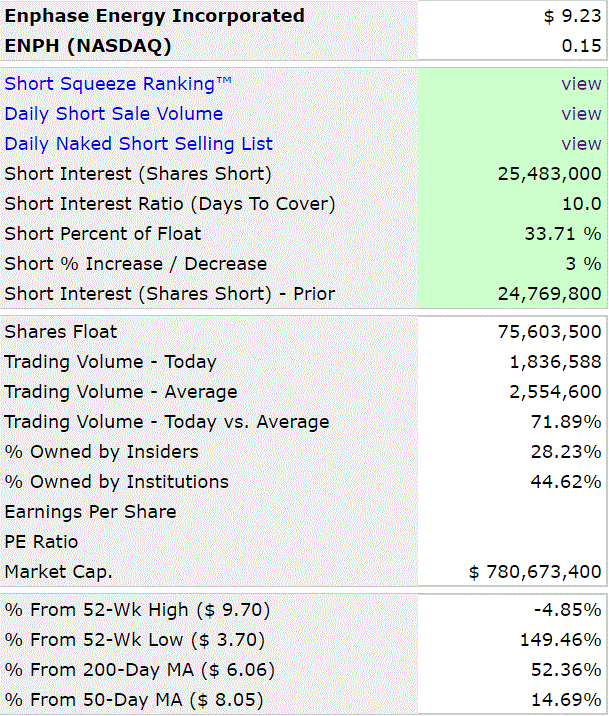Select the Short Interest value 25,483,000
Image resolution: width=609 pixels, height=716 pixels.
pos(549,174)
